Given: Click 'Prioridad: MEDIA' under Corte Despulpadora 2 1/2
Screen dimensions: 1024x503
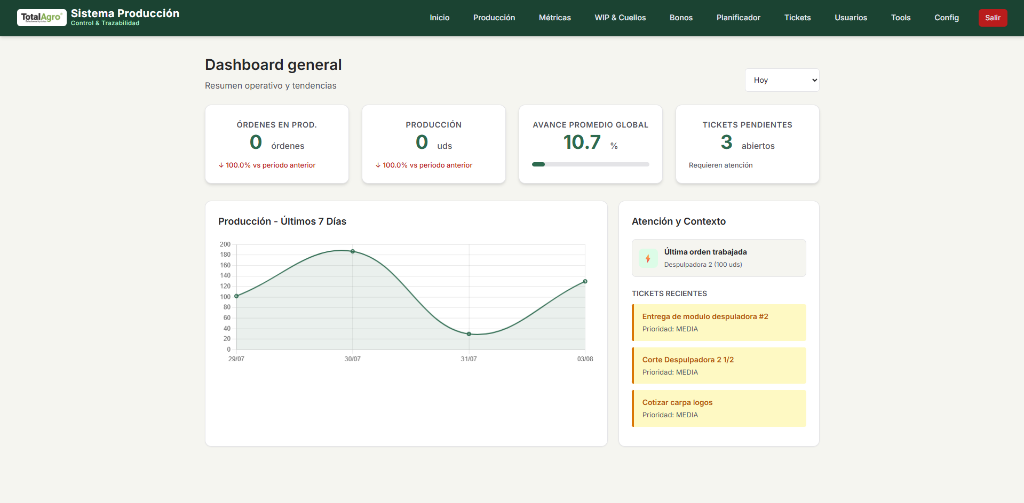Looking at the screenshot, I should point(670,372).
